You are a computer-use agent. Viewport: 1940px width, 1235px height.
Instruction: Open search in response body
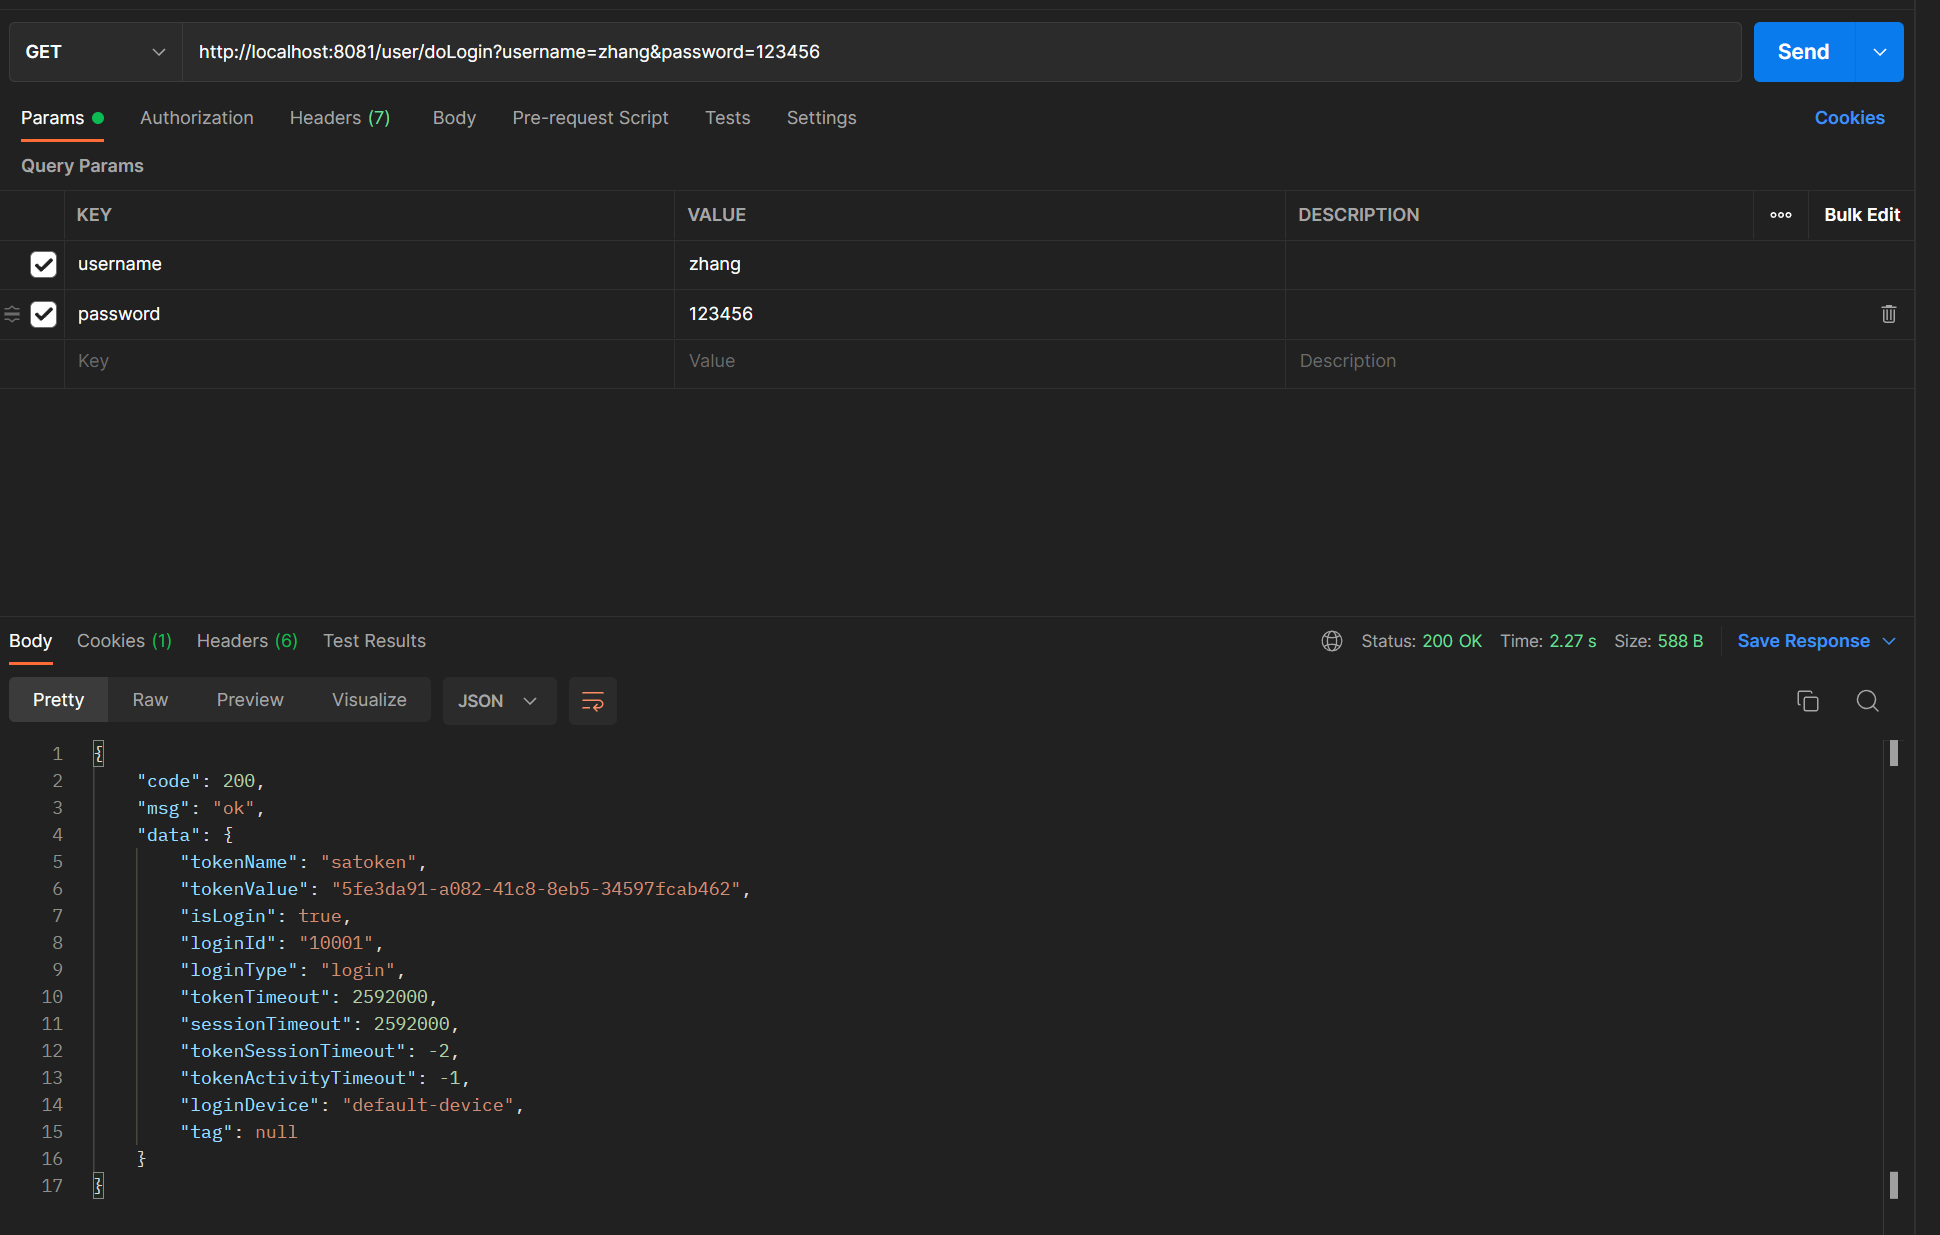click(x=1867, y=701)
